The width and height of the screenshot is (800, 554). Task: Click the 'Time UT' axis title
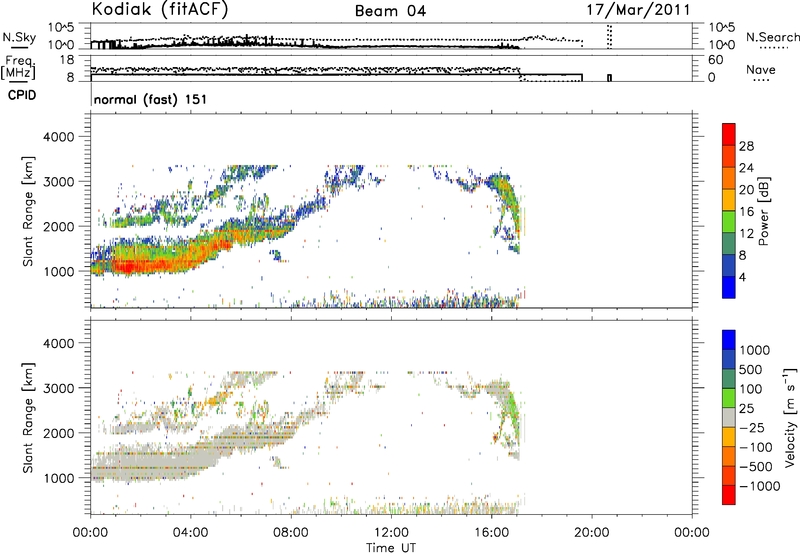(391, 548)
